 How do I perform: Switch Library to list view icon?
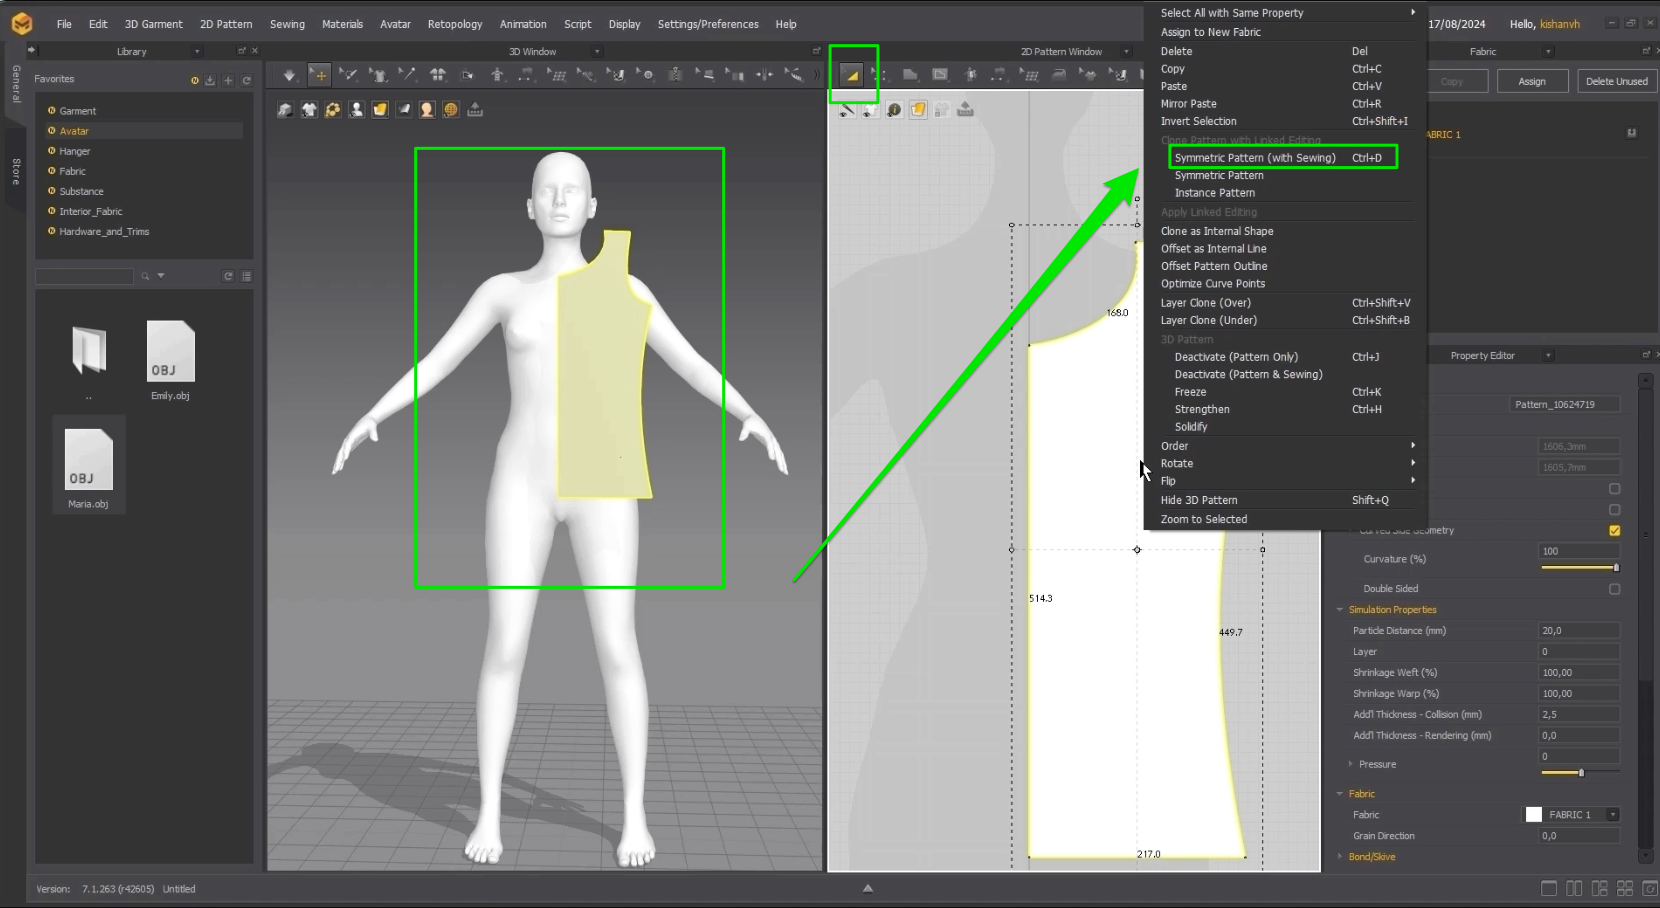pos(246,276)
